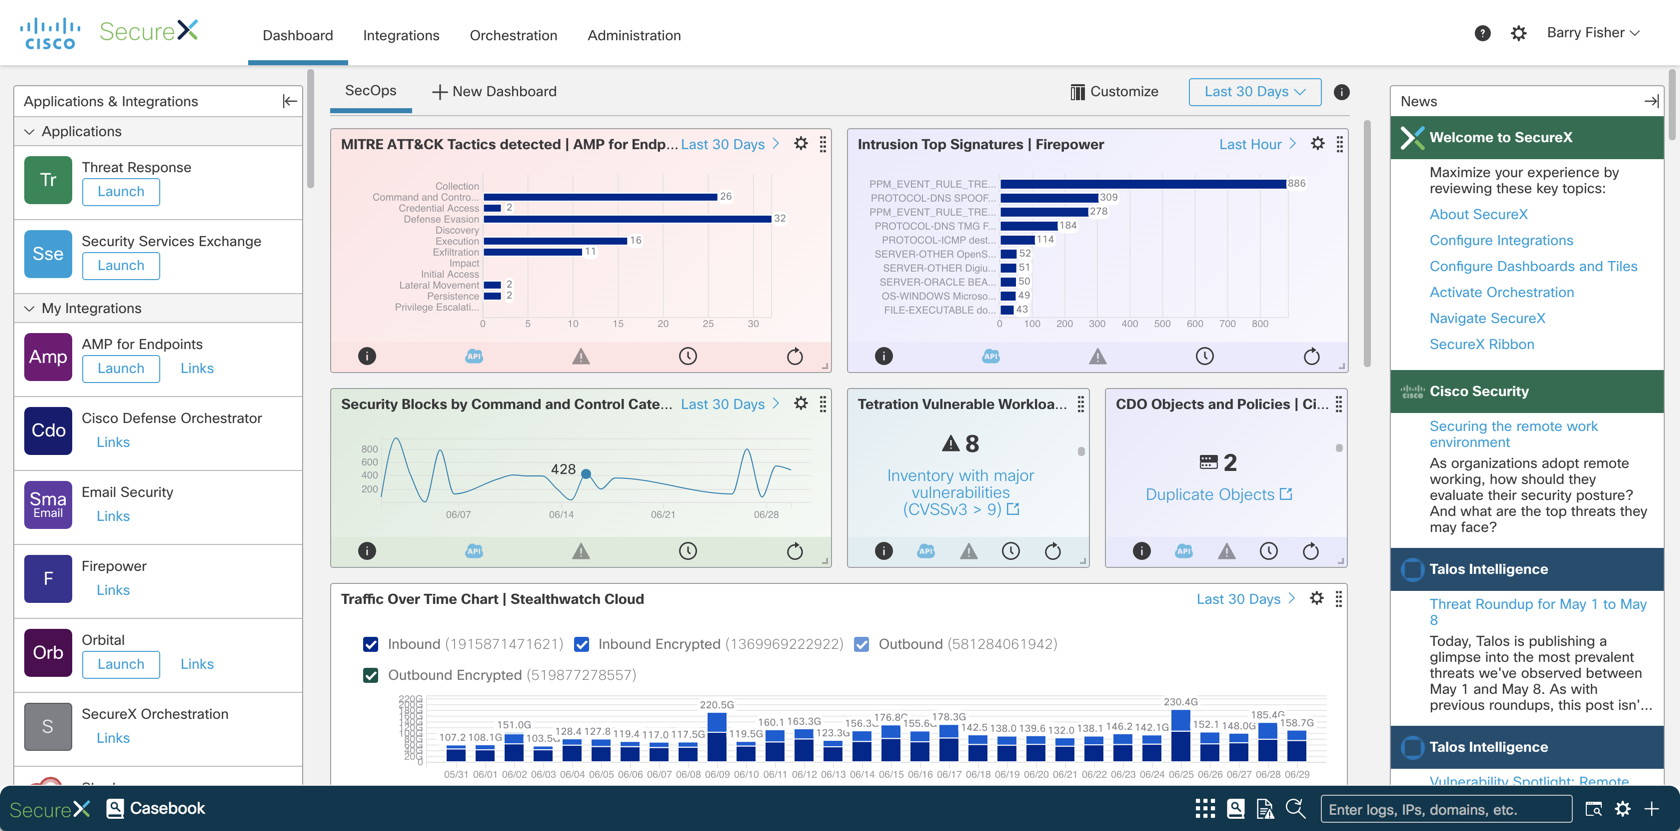Screen dimensions: 1680x831
Task: Open the Administration tab
Action: (x=634, y=35)
